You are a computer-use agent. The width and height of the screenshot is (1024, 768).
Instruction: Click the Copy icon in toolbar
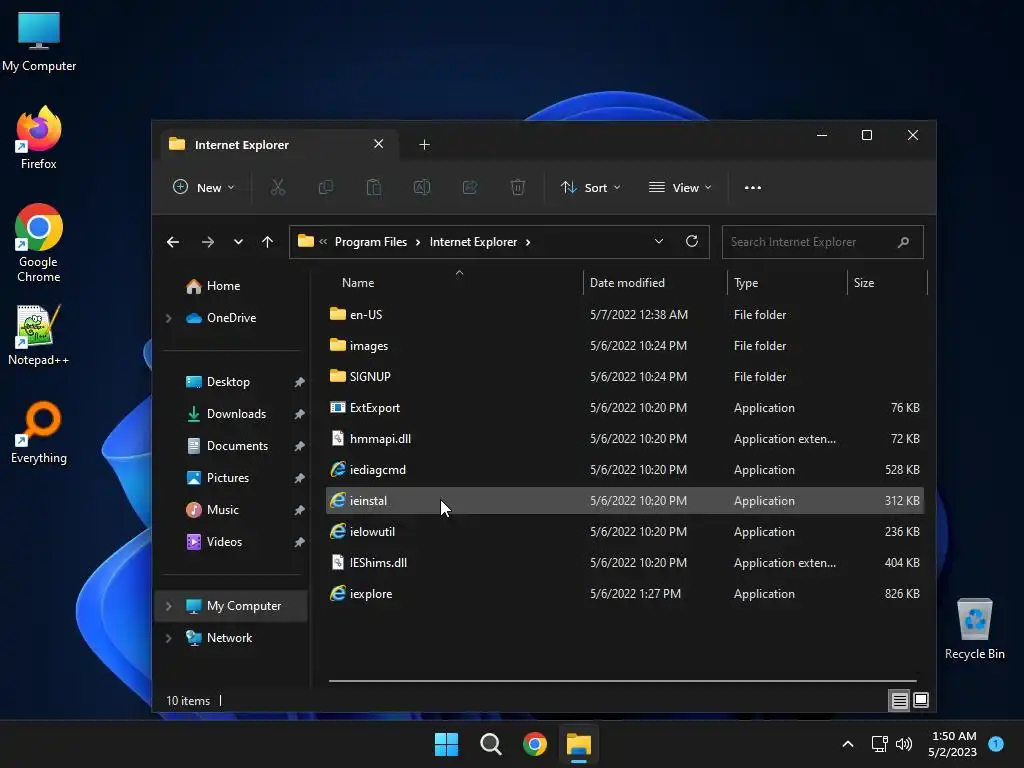(325, 187)
